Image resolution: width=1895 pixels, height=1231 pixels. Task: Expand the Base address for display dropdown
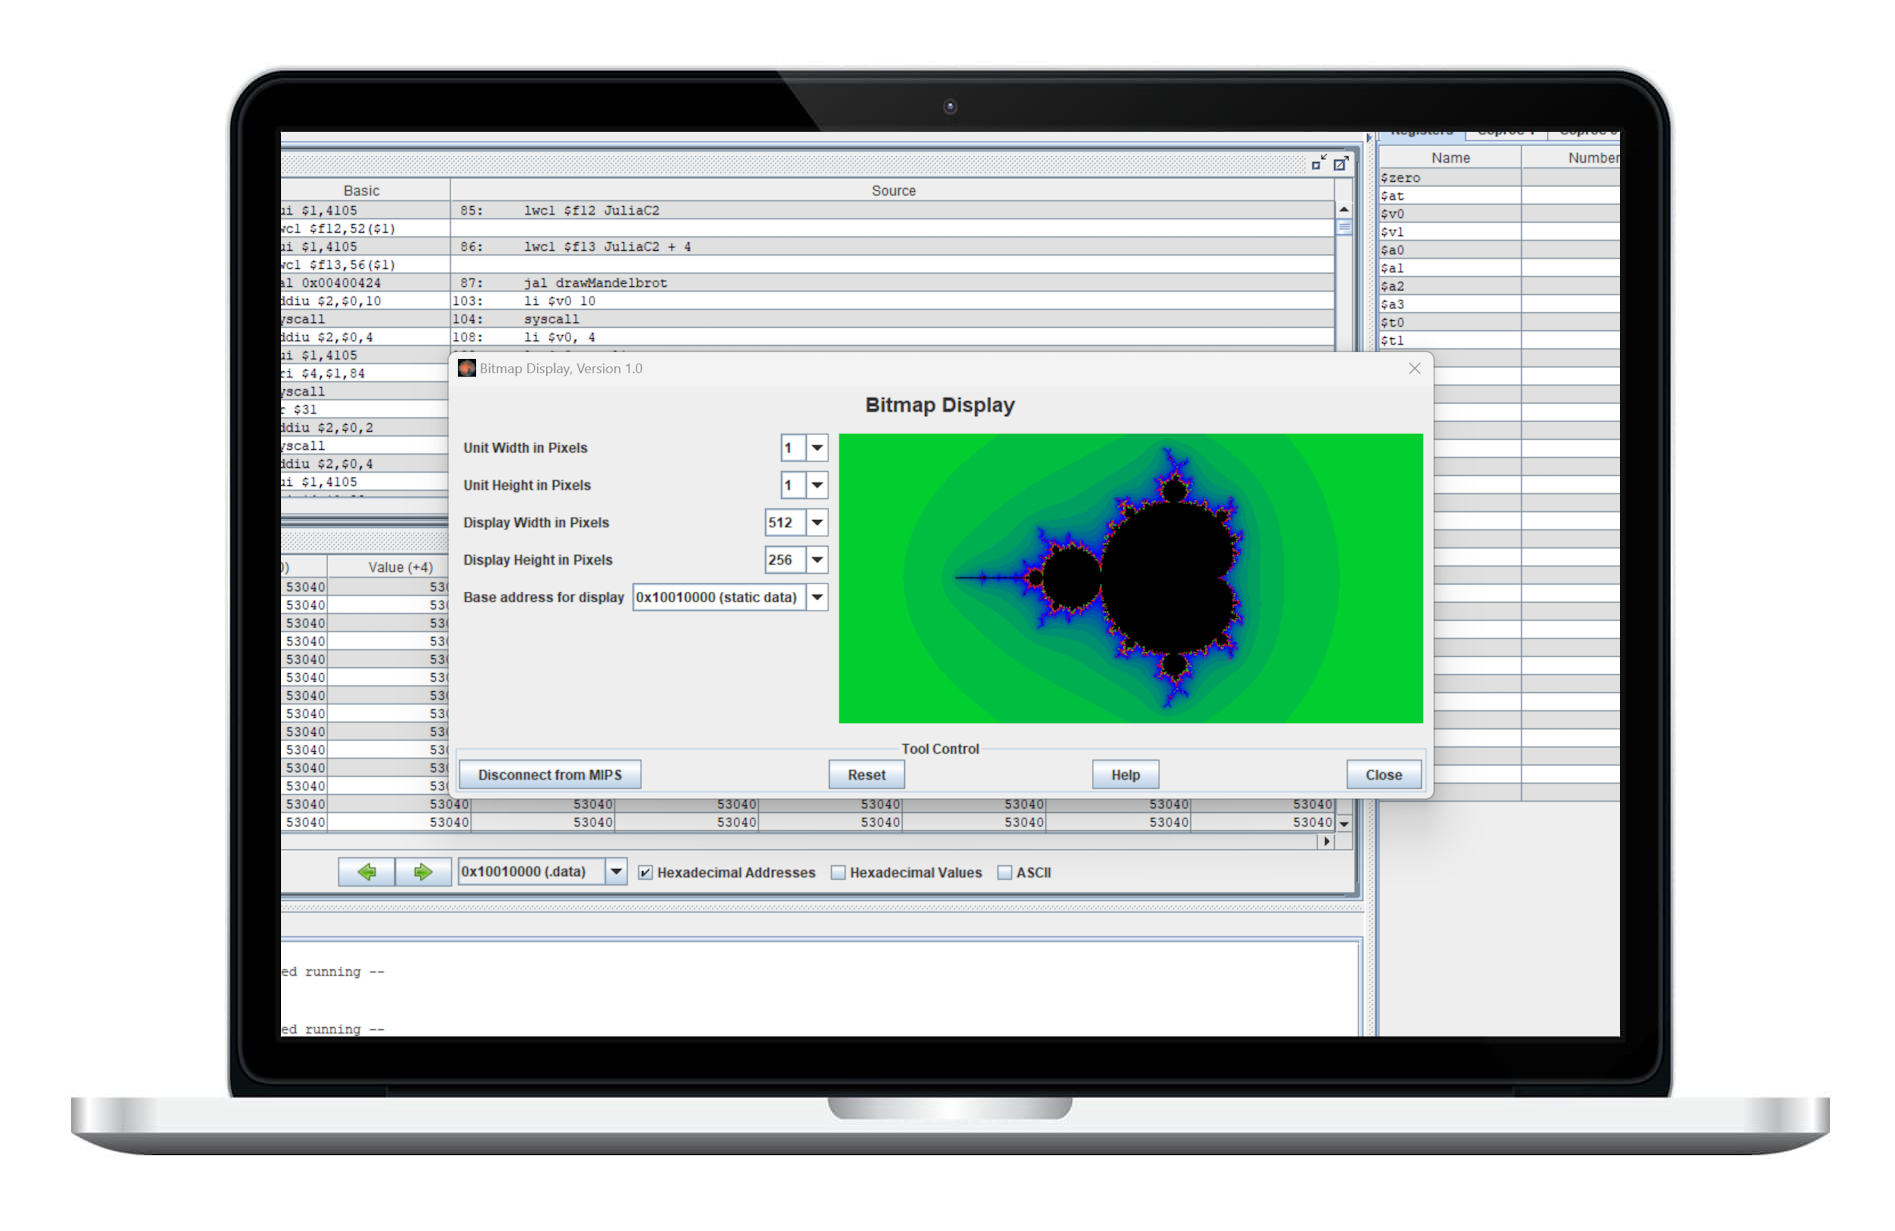817,597
